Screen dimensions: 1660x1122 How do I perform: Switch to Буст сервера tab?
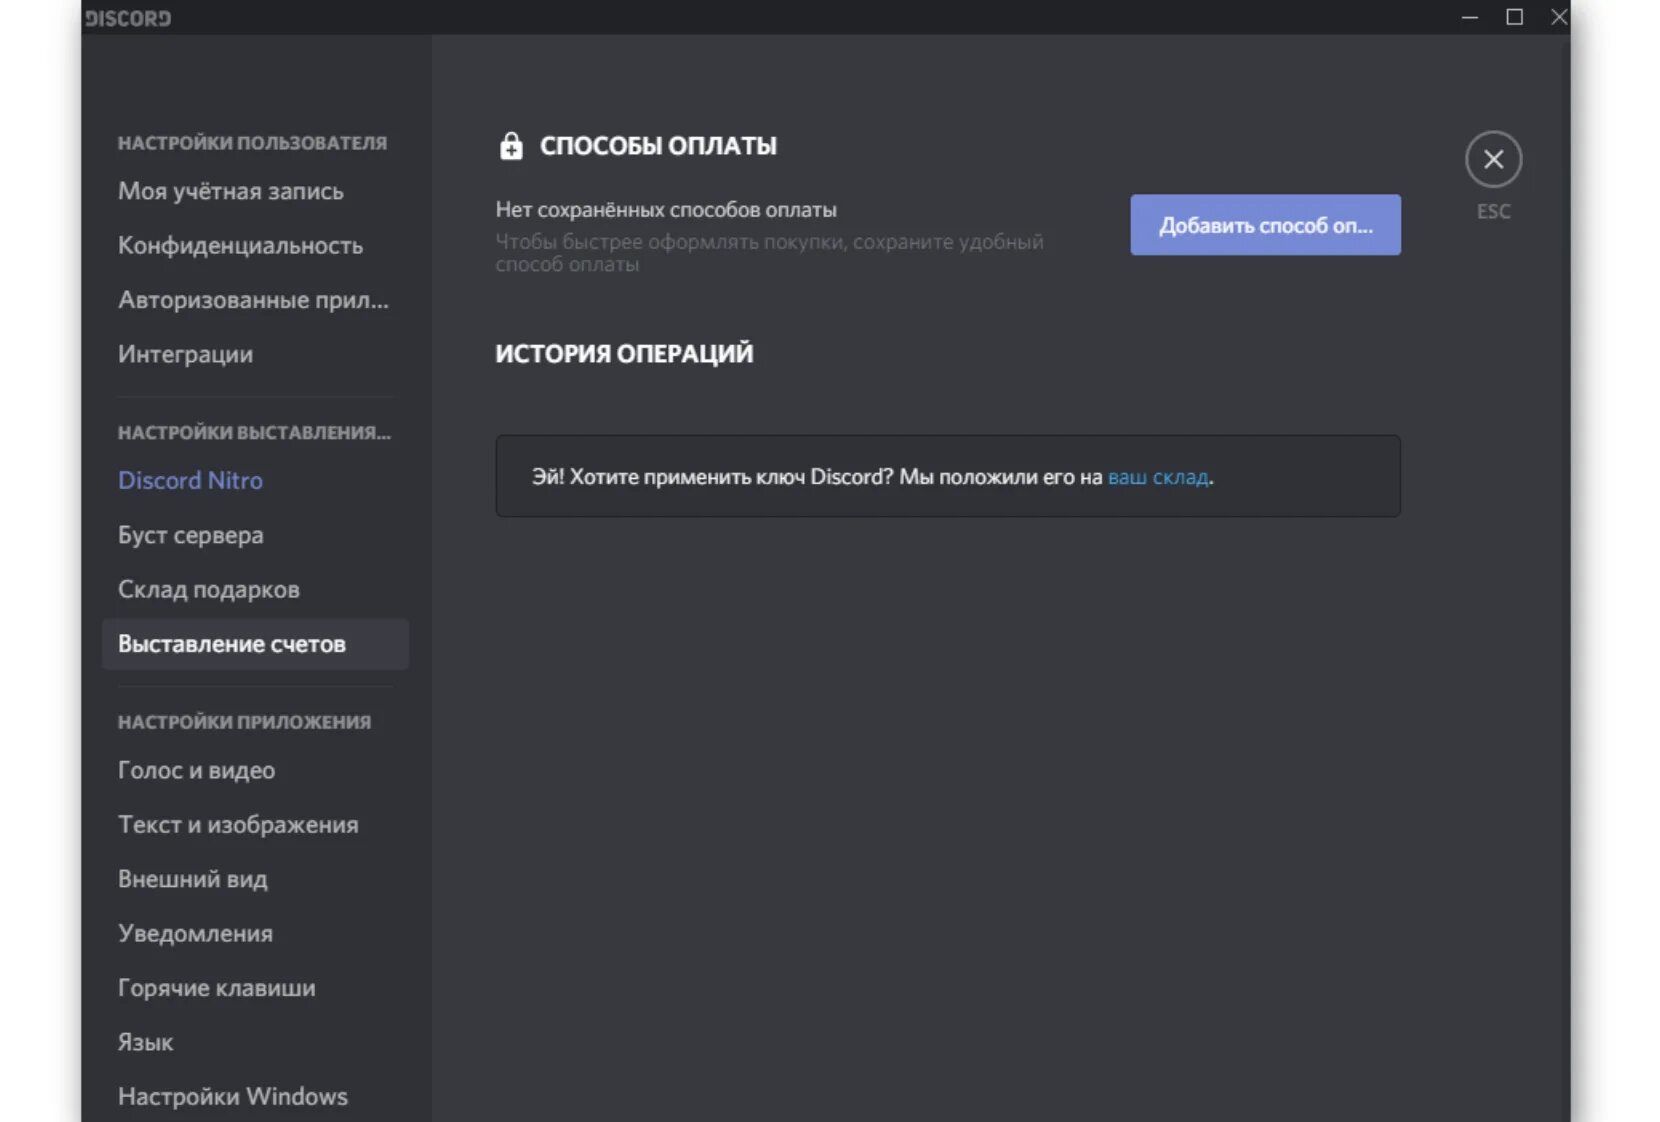(191, 535)
